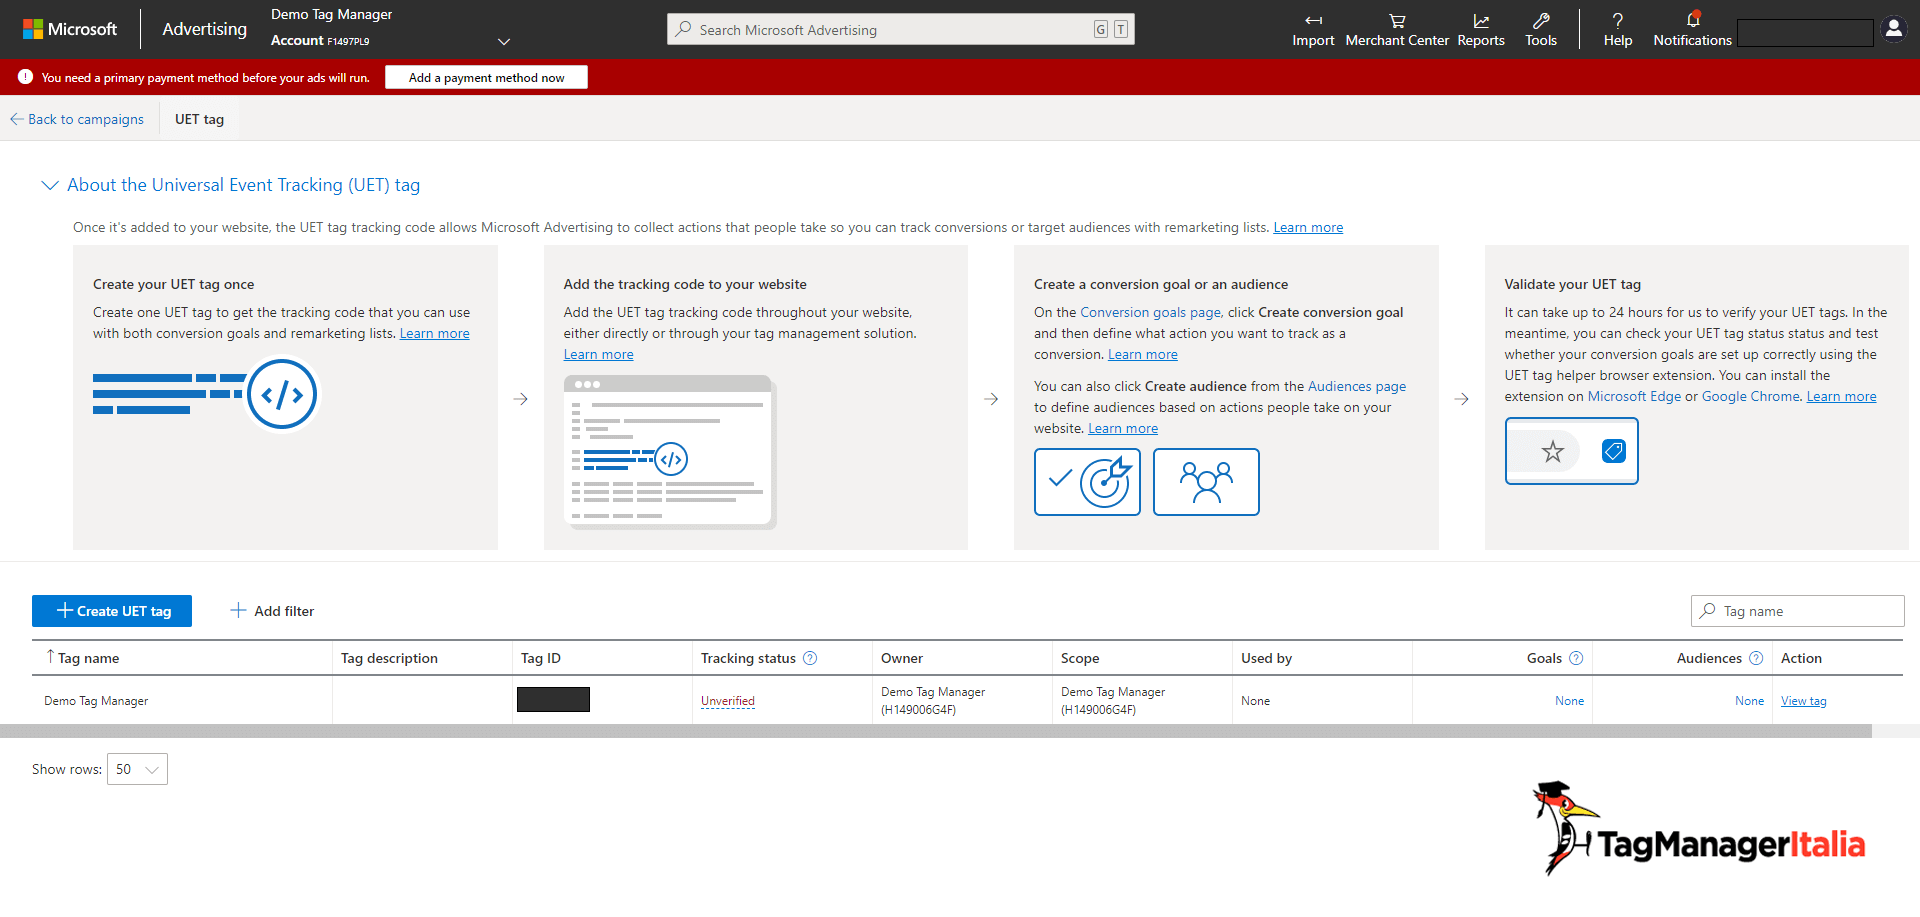Expand the account selector dropdown
Image resolution: width=1920 pixels, height=917 pixels.
[x=504, y=41]
